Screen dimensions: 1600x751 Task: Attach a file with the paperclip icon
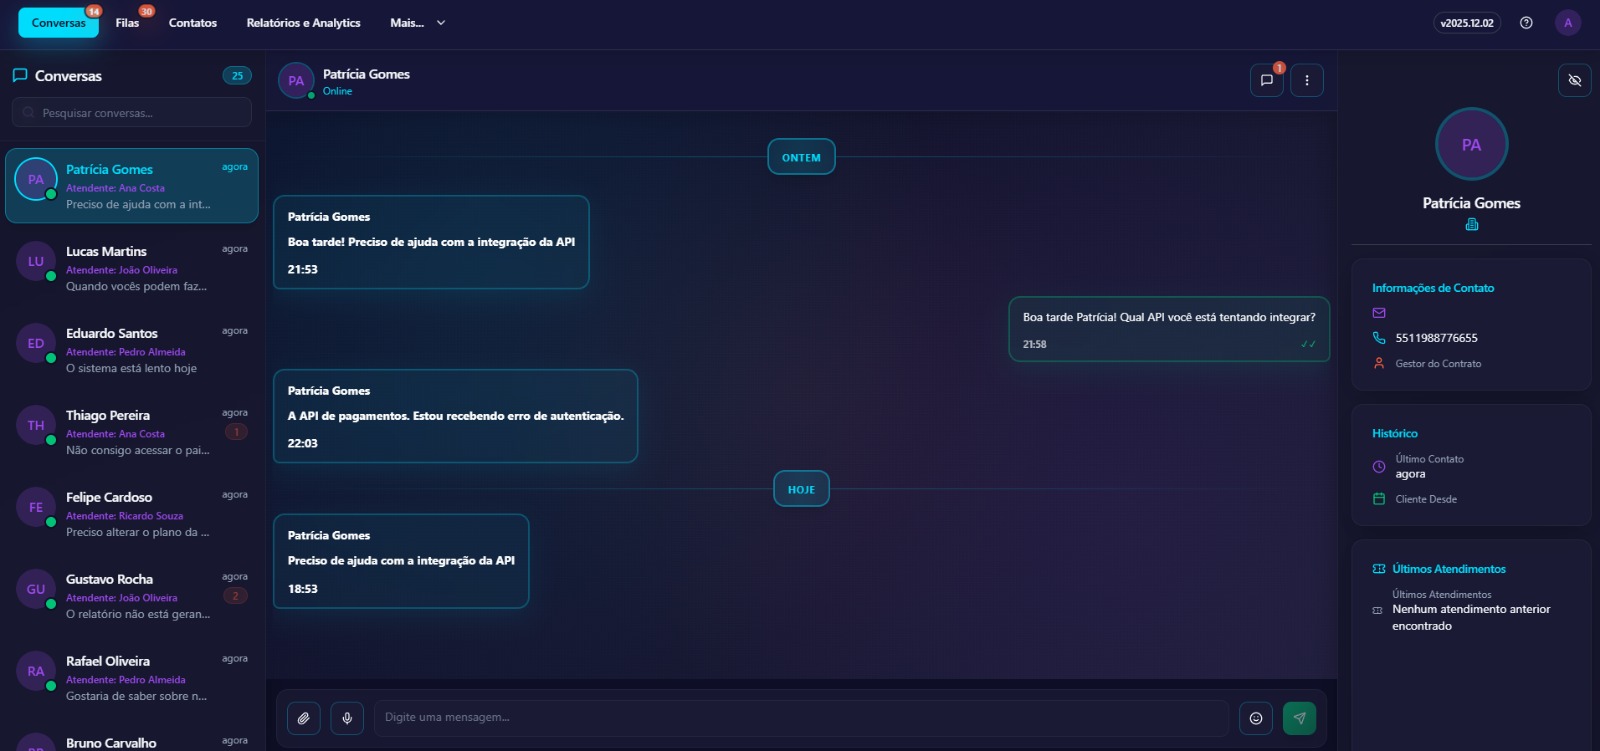[x=304, y=718]
